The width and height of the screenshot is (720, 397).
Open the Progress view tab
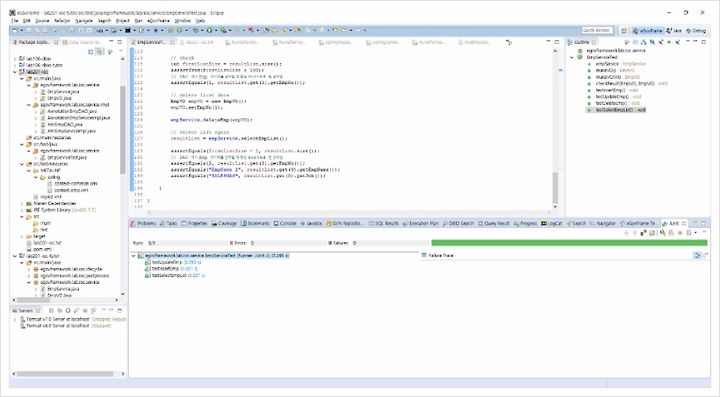[525, 223]
